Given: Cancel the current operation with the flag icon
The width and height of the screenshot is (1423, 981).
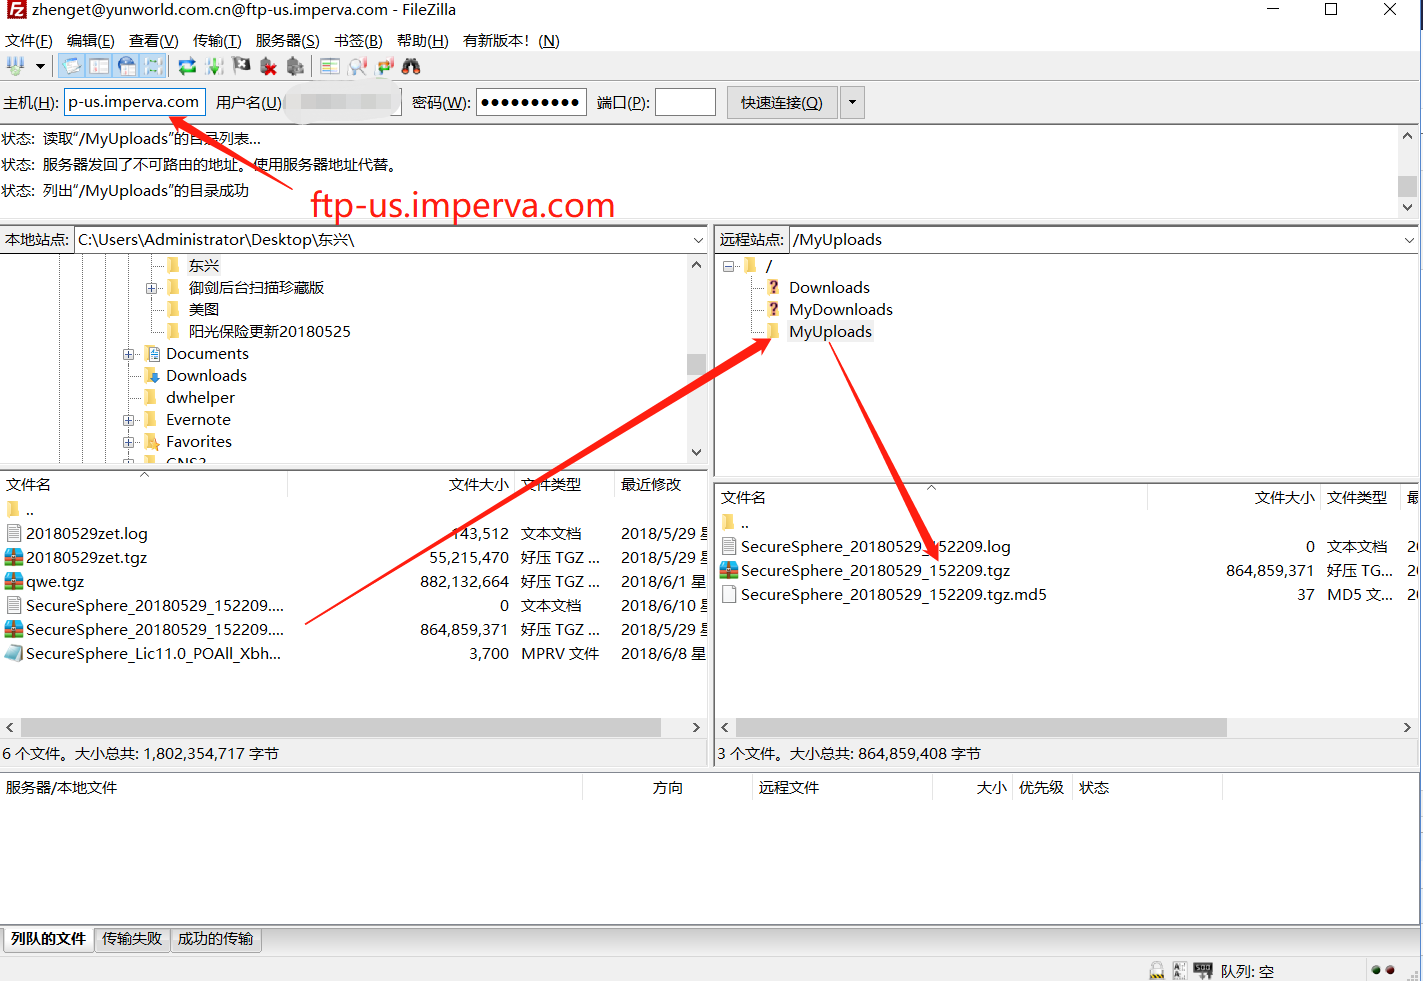Looking at the screenshot, I should click(x=241, y=66).
